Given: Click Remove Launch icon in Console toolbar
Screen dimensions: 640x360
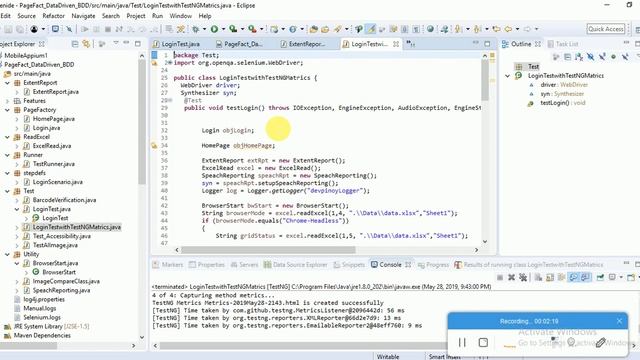Looking at the screenshot, I should coord(511,277).
